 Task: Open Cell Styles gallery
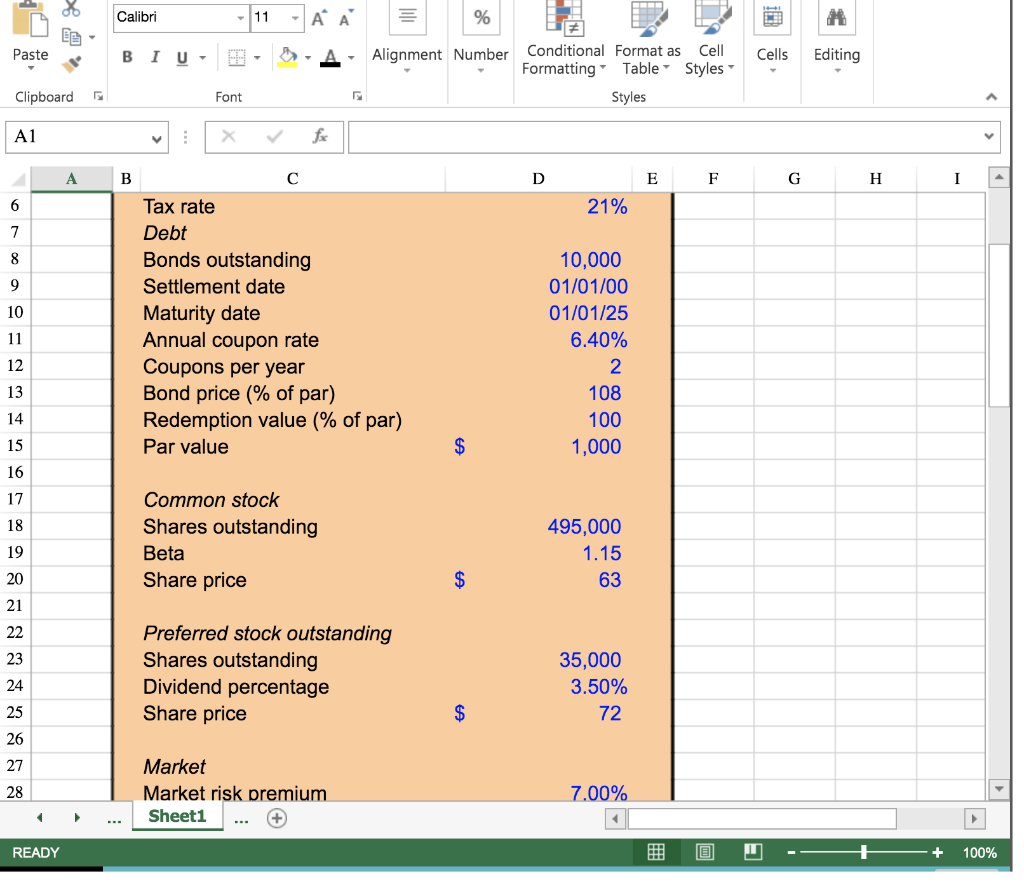coord(710,47)
